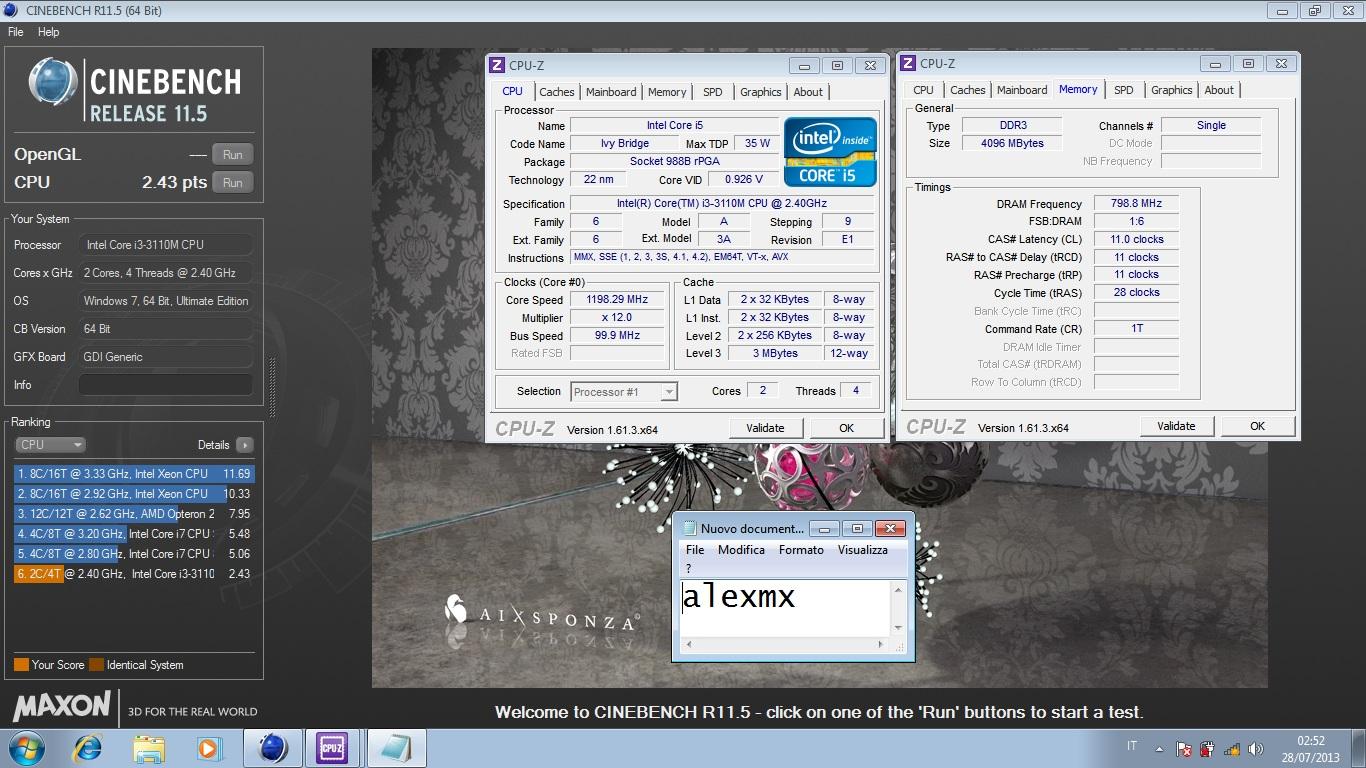Click the CPU-Z icon in the Memory window title bar
Viewport: 1366px width, 768px height.
(x=908, y=63)
